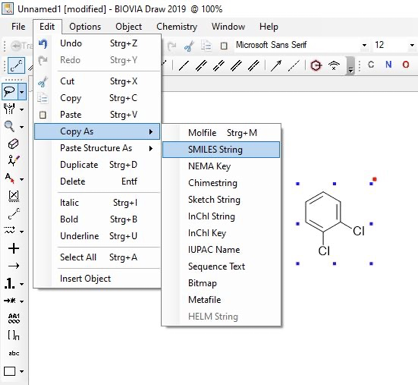Click the benzene ring template icon

(316, 65)
